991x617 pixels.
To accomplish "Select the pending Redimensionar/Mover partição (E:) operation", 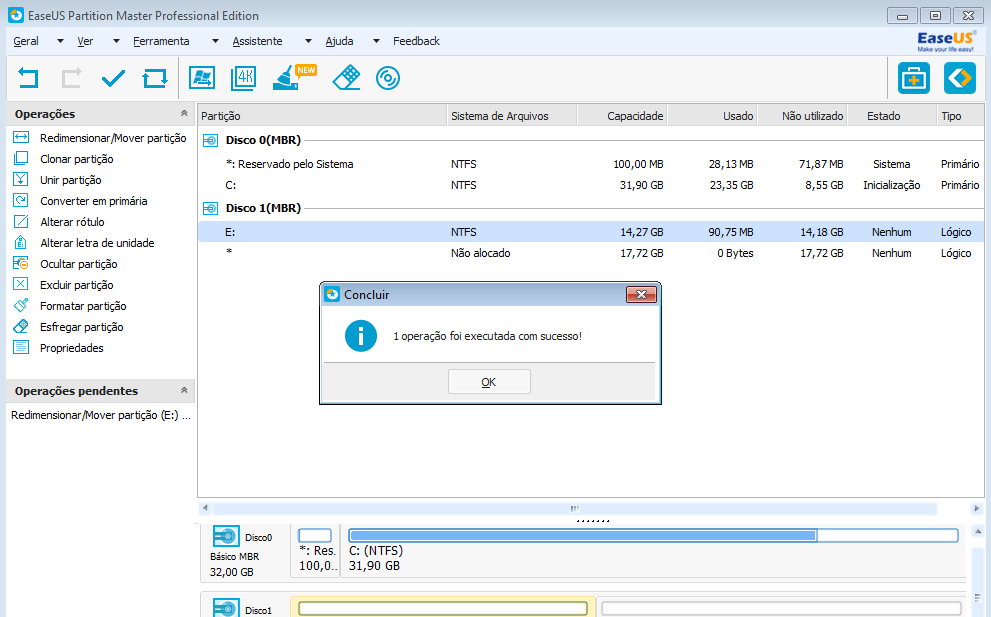I will [101, 415].
